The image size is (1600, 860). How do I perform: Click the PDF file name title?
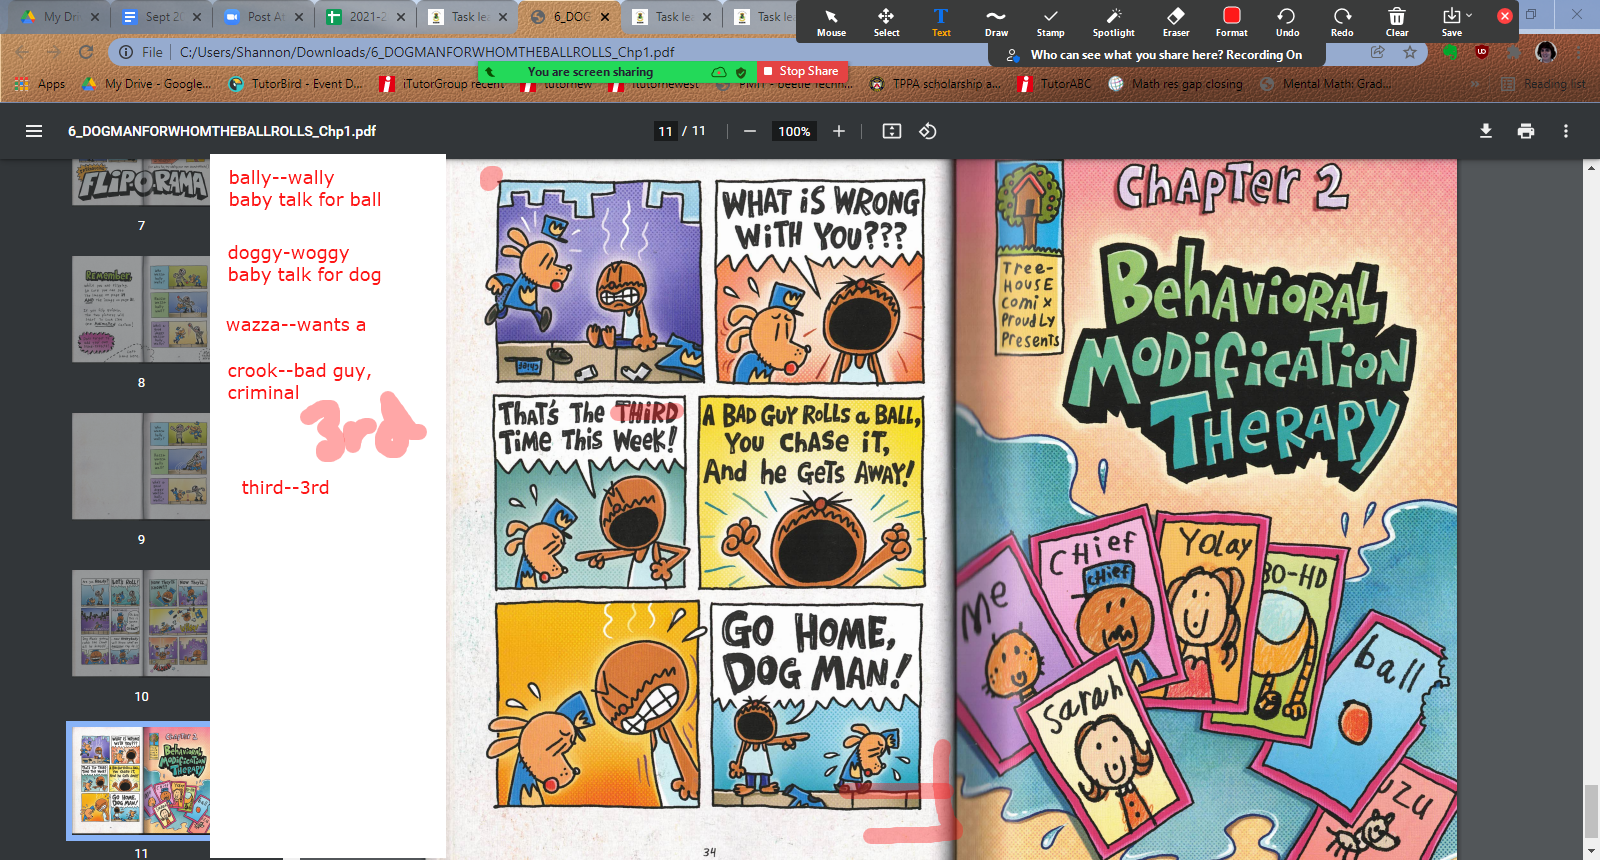click(222, 131)
